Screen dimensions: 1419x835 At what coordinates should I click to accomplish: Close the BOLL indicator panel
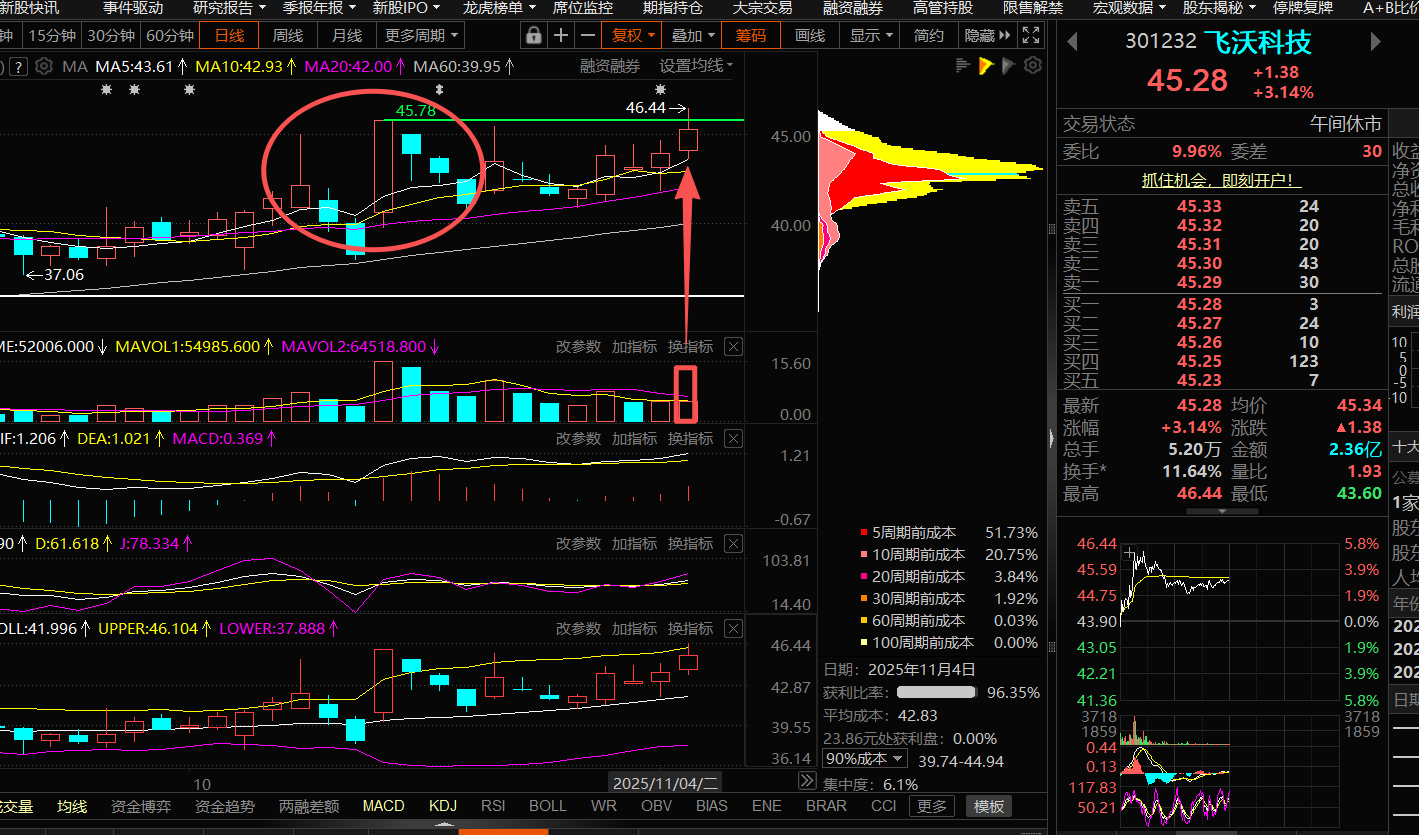[733, 629]
